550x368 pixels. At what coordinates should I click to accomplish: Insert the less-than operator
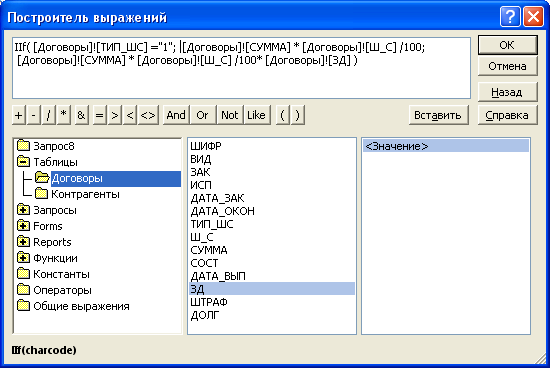coord(130,115)
